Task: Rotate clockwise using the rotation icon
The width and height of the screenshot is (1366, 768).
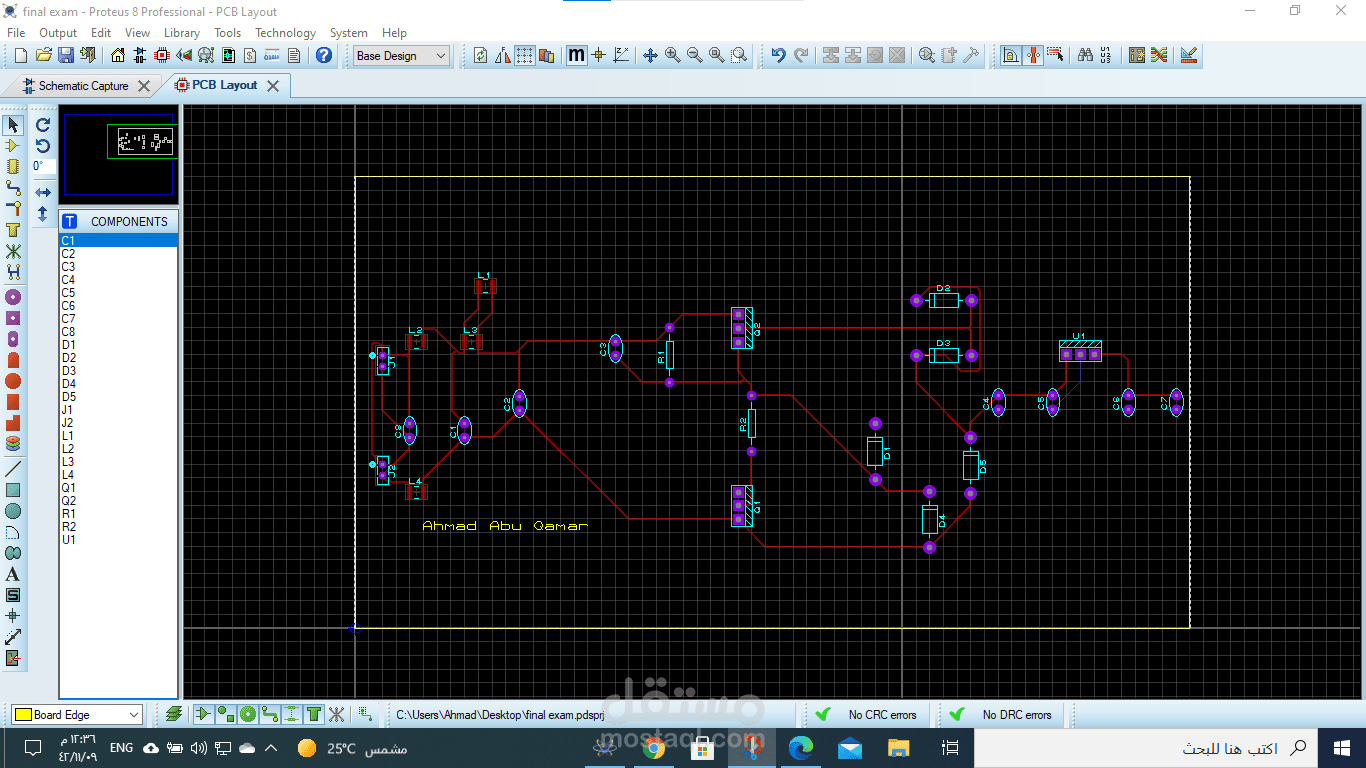Action: (x=43, y=125)
